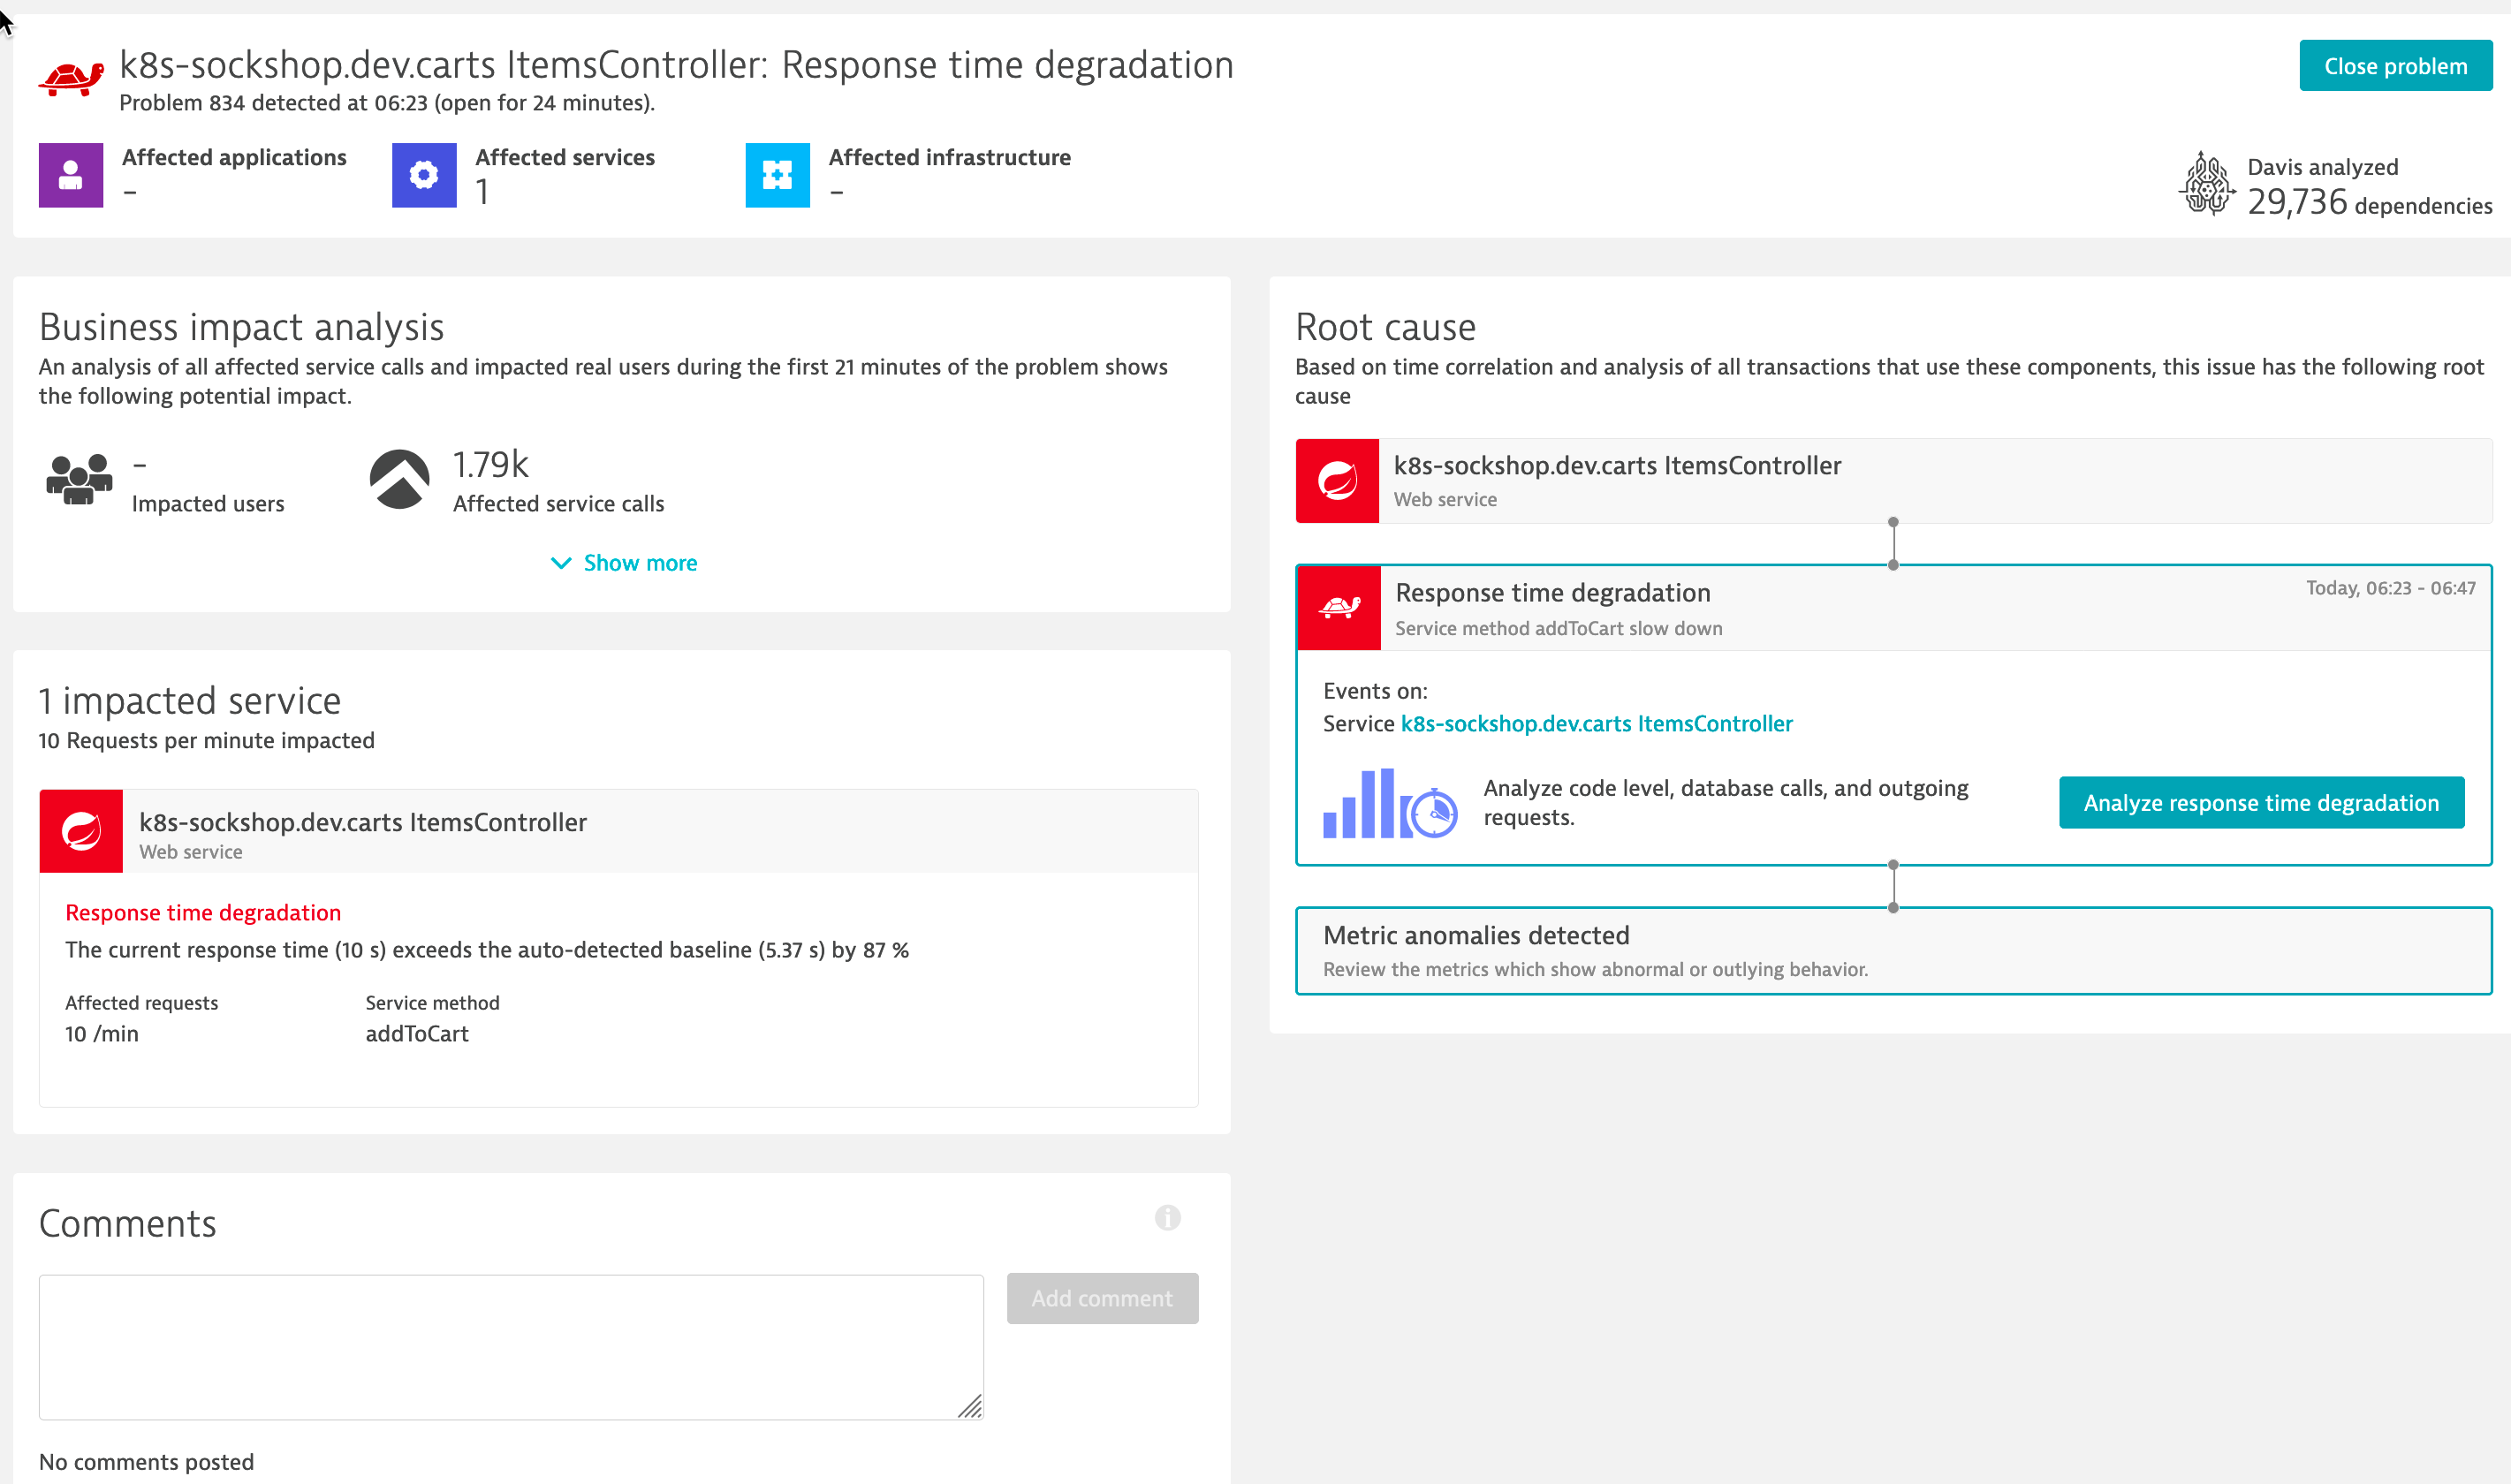Image resolution: width=2511 pixels, height=1484 pixels.
Task: Click the Davis AI brain icon
Action: click(x=2206, y=184)
